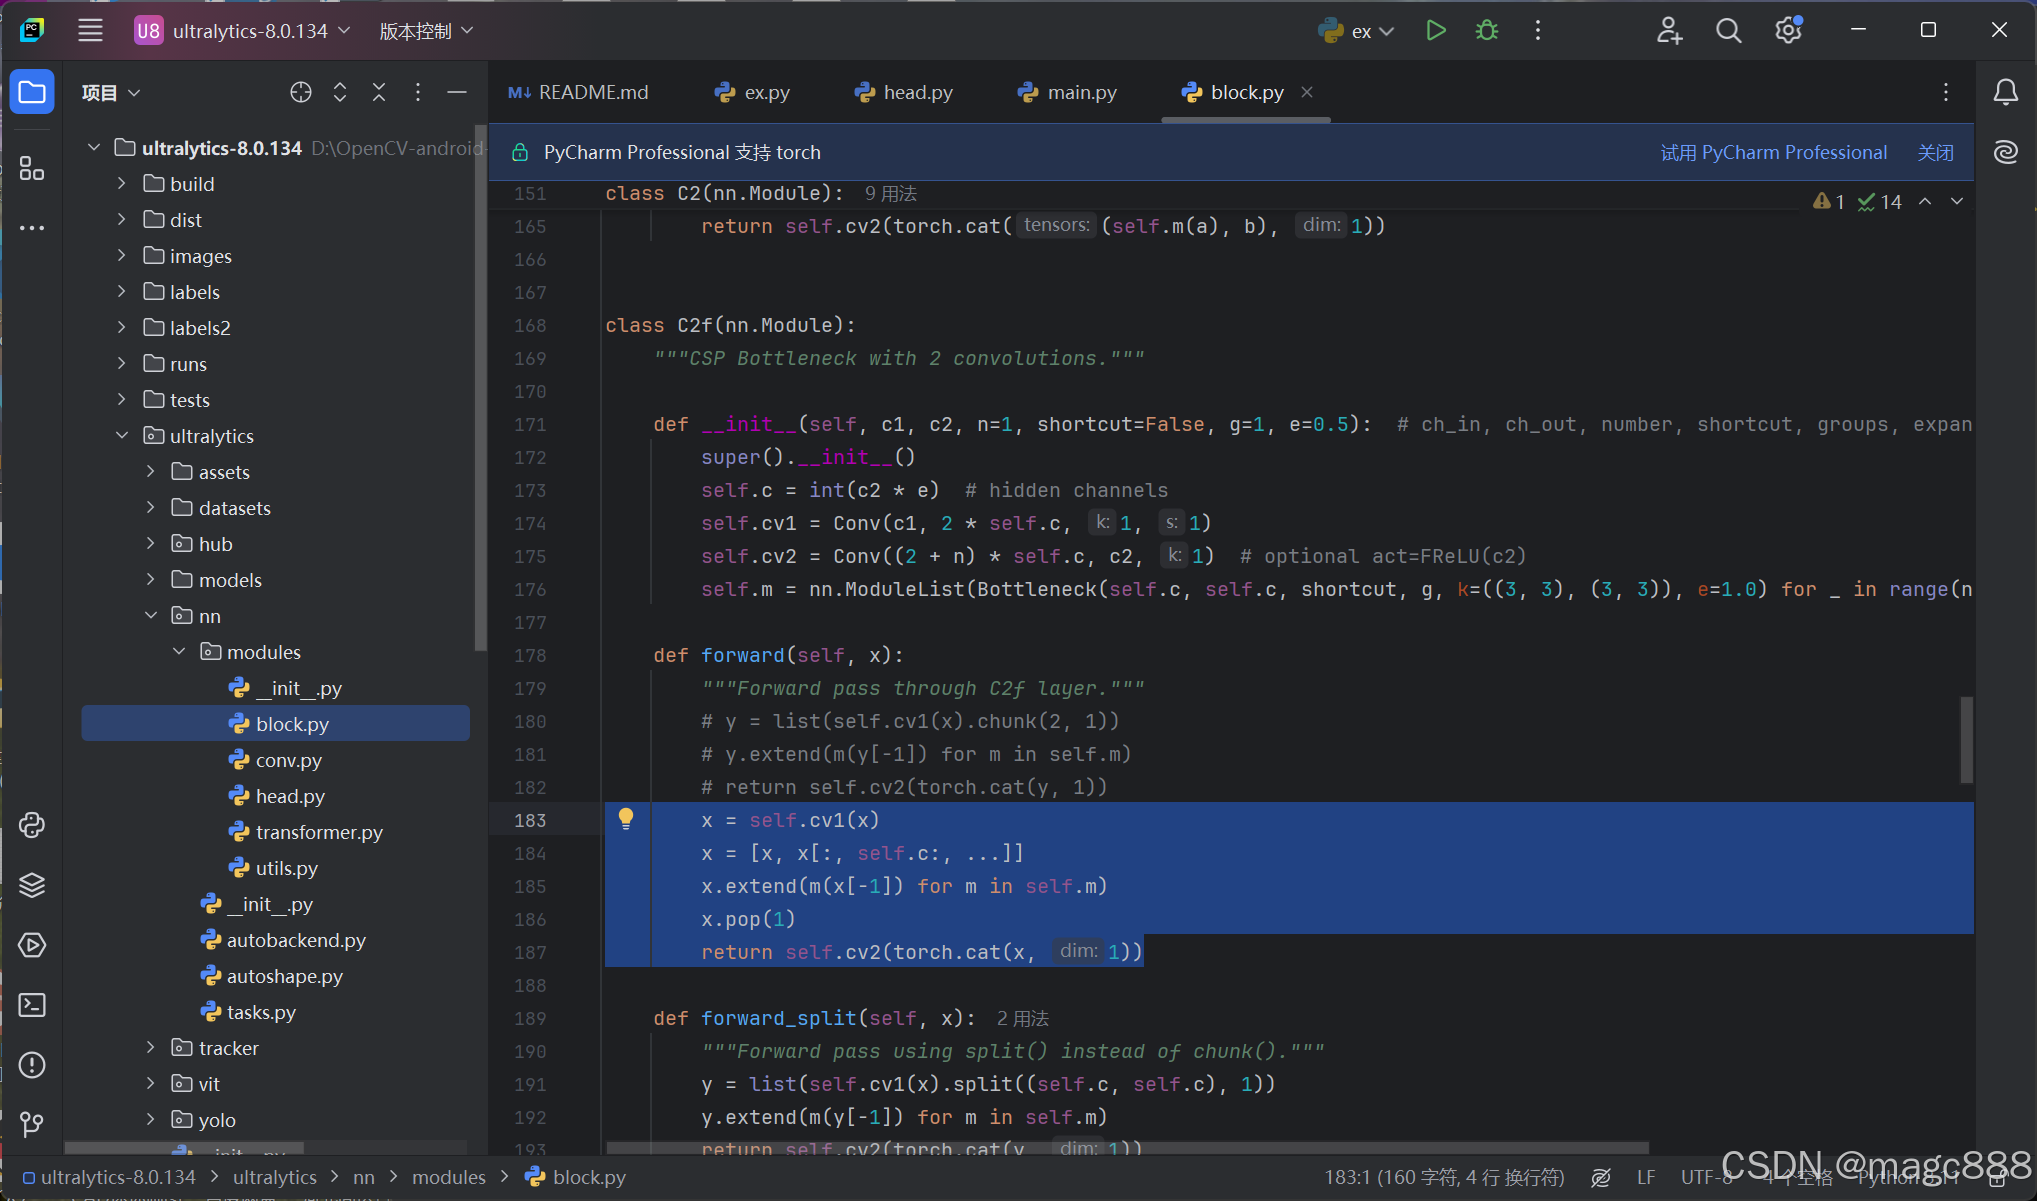
Task: Open the Problems tool window
Action: (x=32, y=1065)
